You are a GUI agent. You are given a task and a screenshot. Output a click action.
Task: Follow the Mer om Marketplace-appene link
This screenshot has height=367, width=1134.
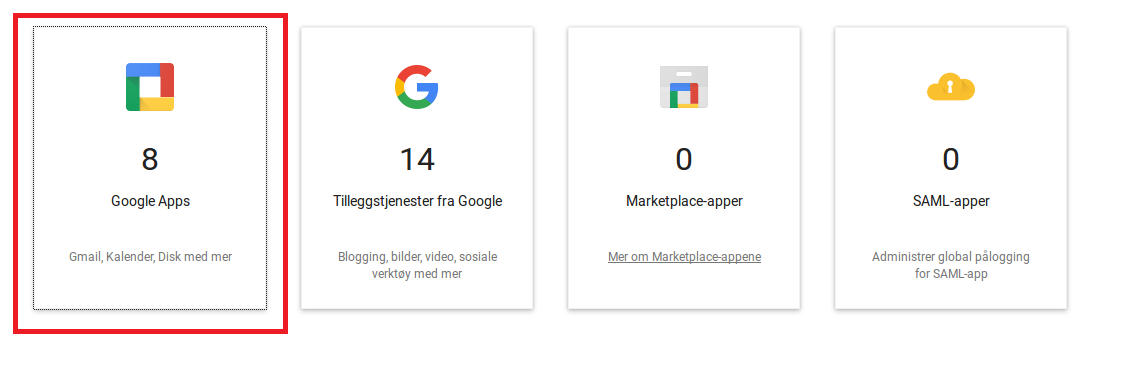684,257
